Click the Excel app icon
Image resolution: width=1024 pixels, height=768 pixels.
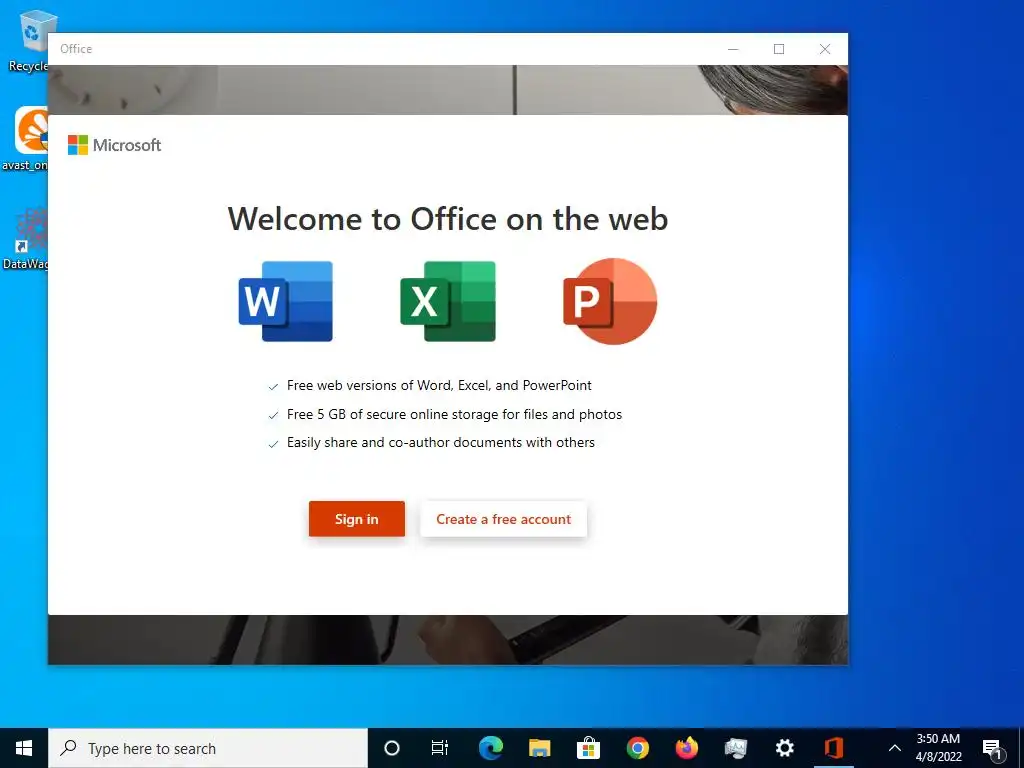[x=448, y=301]
